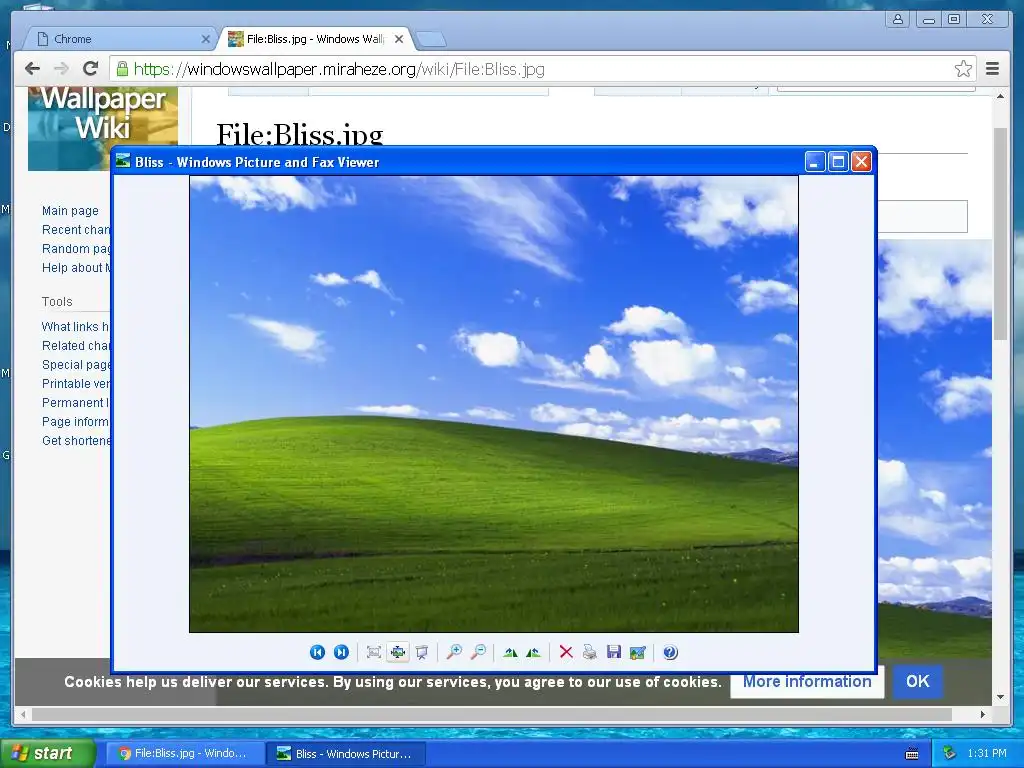Image resolution: width=1024 pixels, height=768 pixels.
Task: Print the picture using the printer icon
Action: point(589,652)
